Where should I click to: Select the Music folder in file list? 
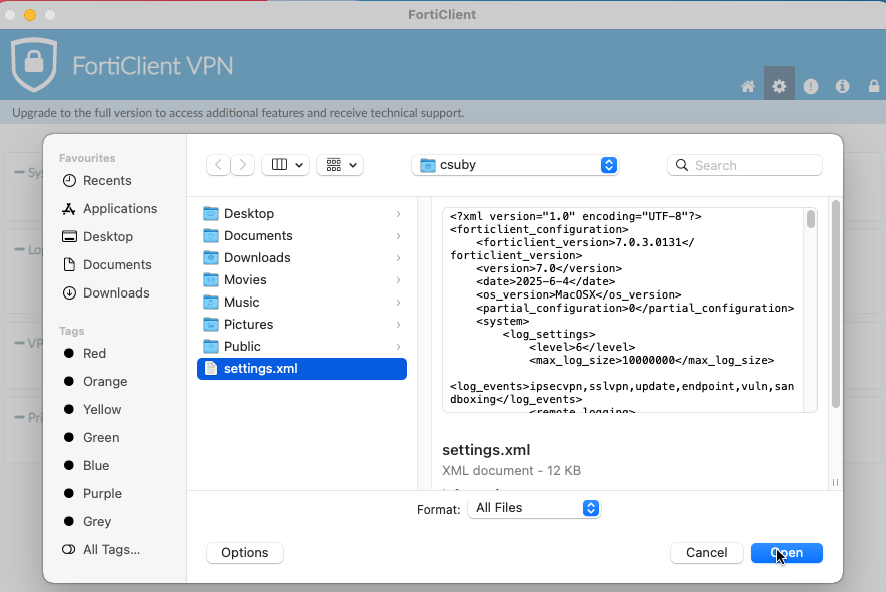pos(302,302)
